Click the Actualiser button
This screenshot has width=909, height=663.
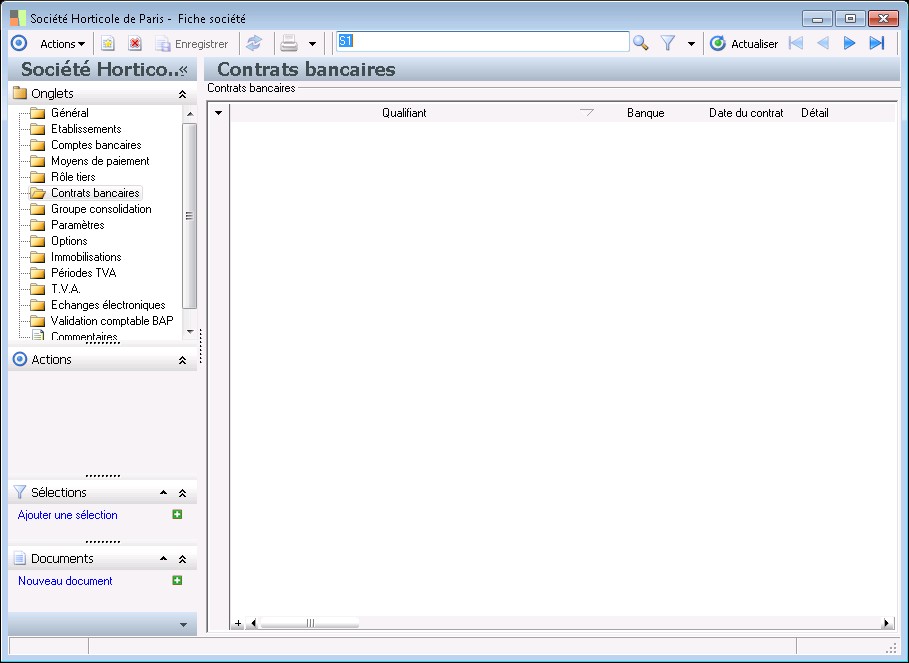pyautogui.click(x=744, y=44)
